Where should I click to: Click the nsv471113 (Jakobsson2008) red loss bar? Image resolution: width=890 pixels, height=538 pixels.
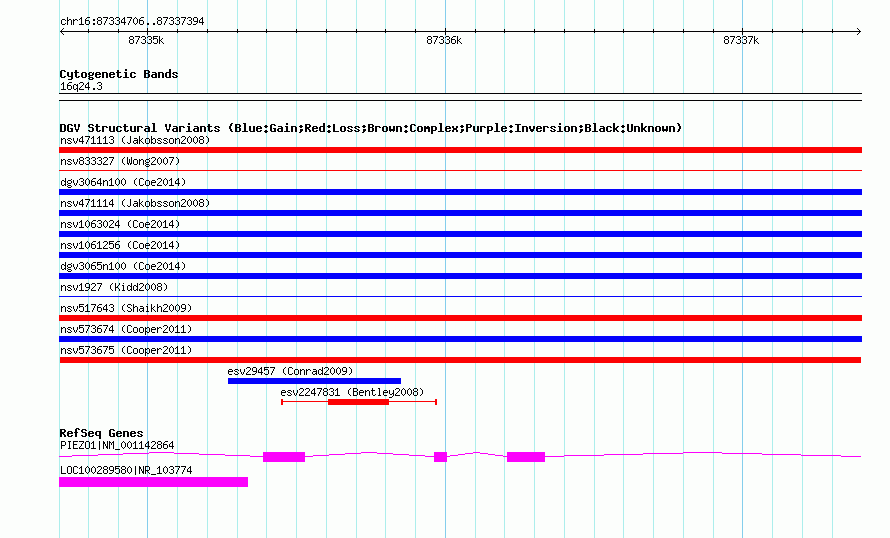tap(460, 150)
